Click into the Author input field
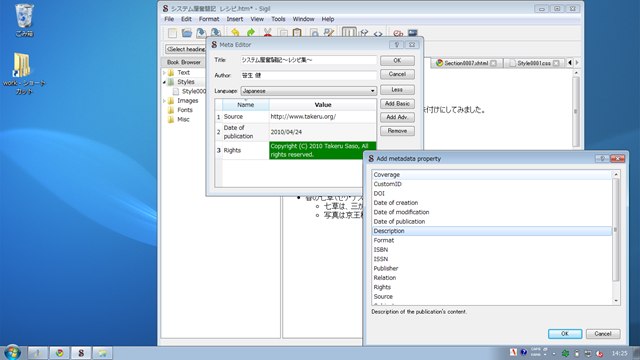 coord(309,76)
